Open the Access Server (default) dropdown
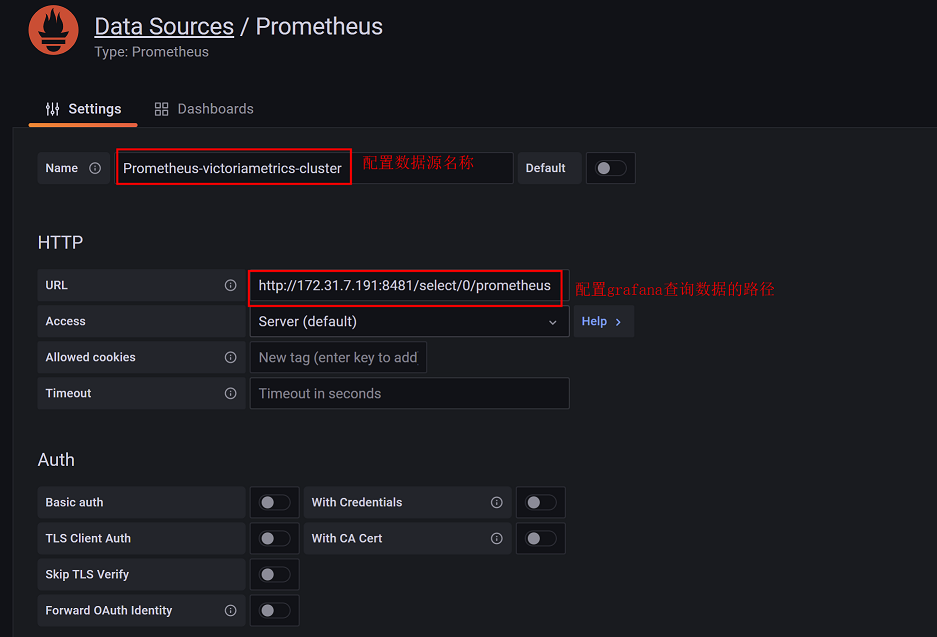This screenshot has width=937, height=637. [x=408, y=321]
